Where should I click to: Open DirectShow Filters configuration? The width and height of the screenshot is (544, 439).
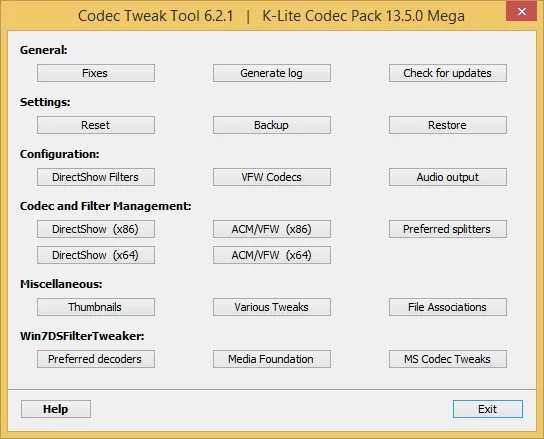(96, 177)
